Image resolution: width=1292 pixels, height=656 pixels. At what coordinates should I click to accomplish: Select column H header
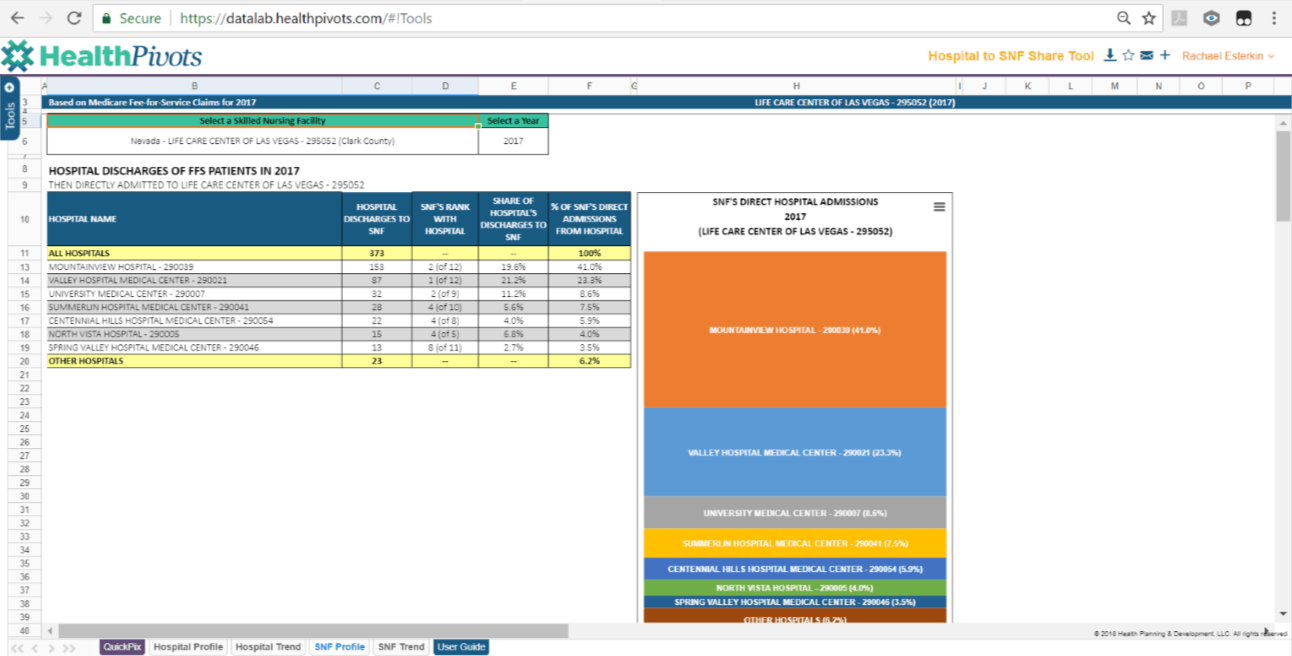[796, 86]
